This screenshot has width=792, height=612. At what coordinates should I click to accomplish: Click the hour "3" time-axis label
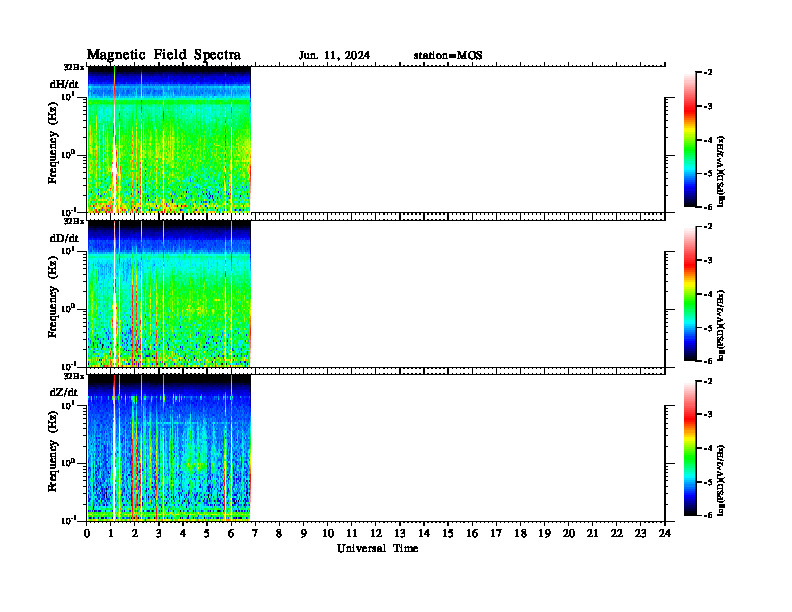[159, 534]
